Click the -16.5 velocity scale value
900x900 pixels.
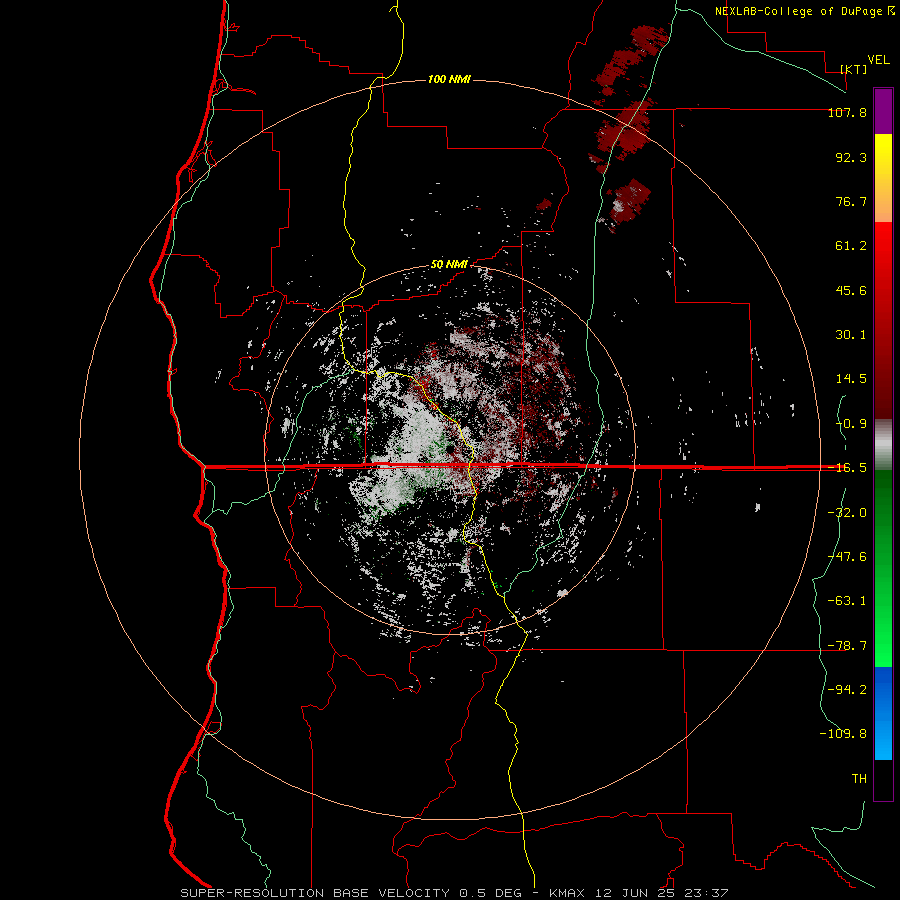(847, 468)
